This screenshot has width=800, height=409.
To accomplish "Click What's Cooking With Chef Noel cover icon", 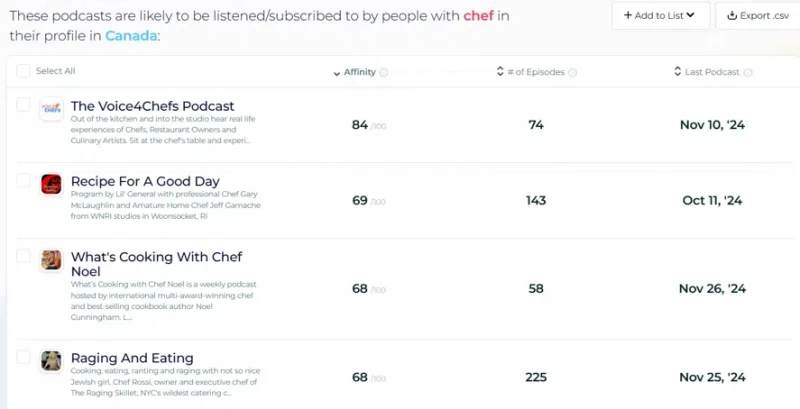I will (52, 260).
